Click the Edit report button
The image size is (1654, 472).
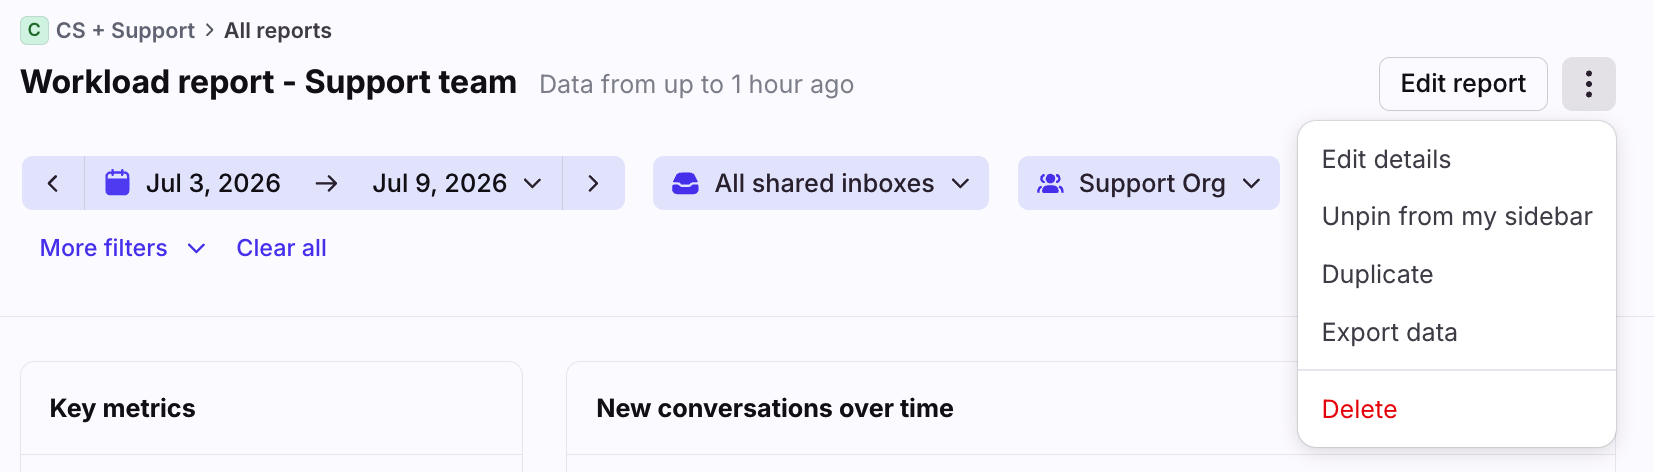click(x=1463, y=84)
